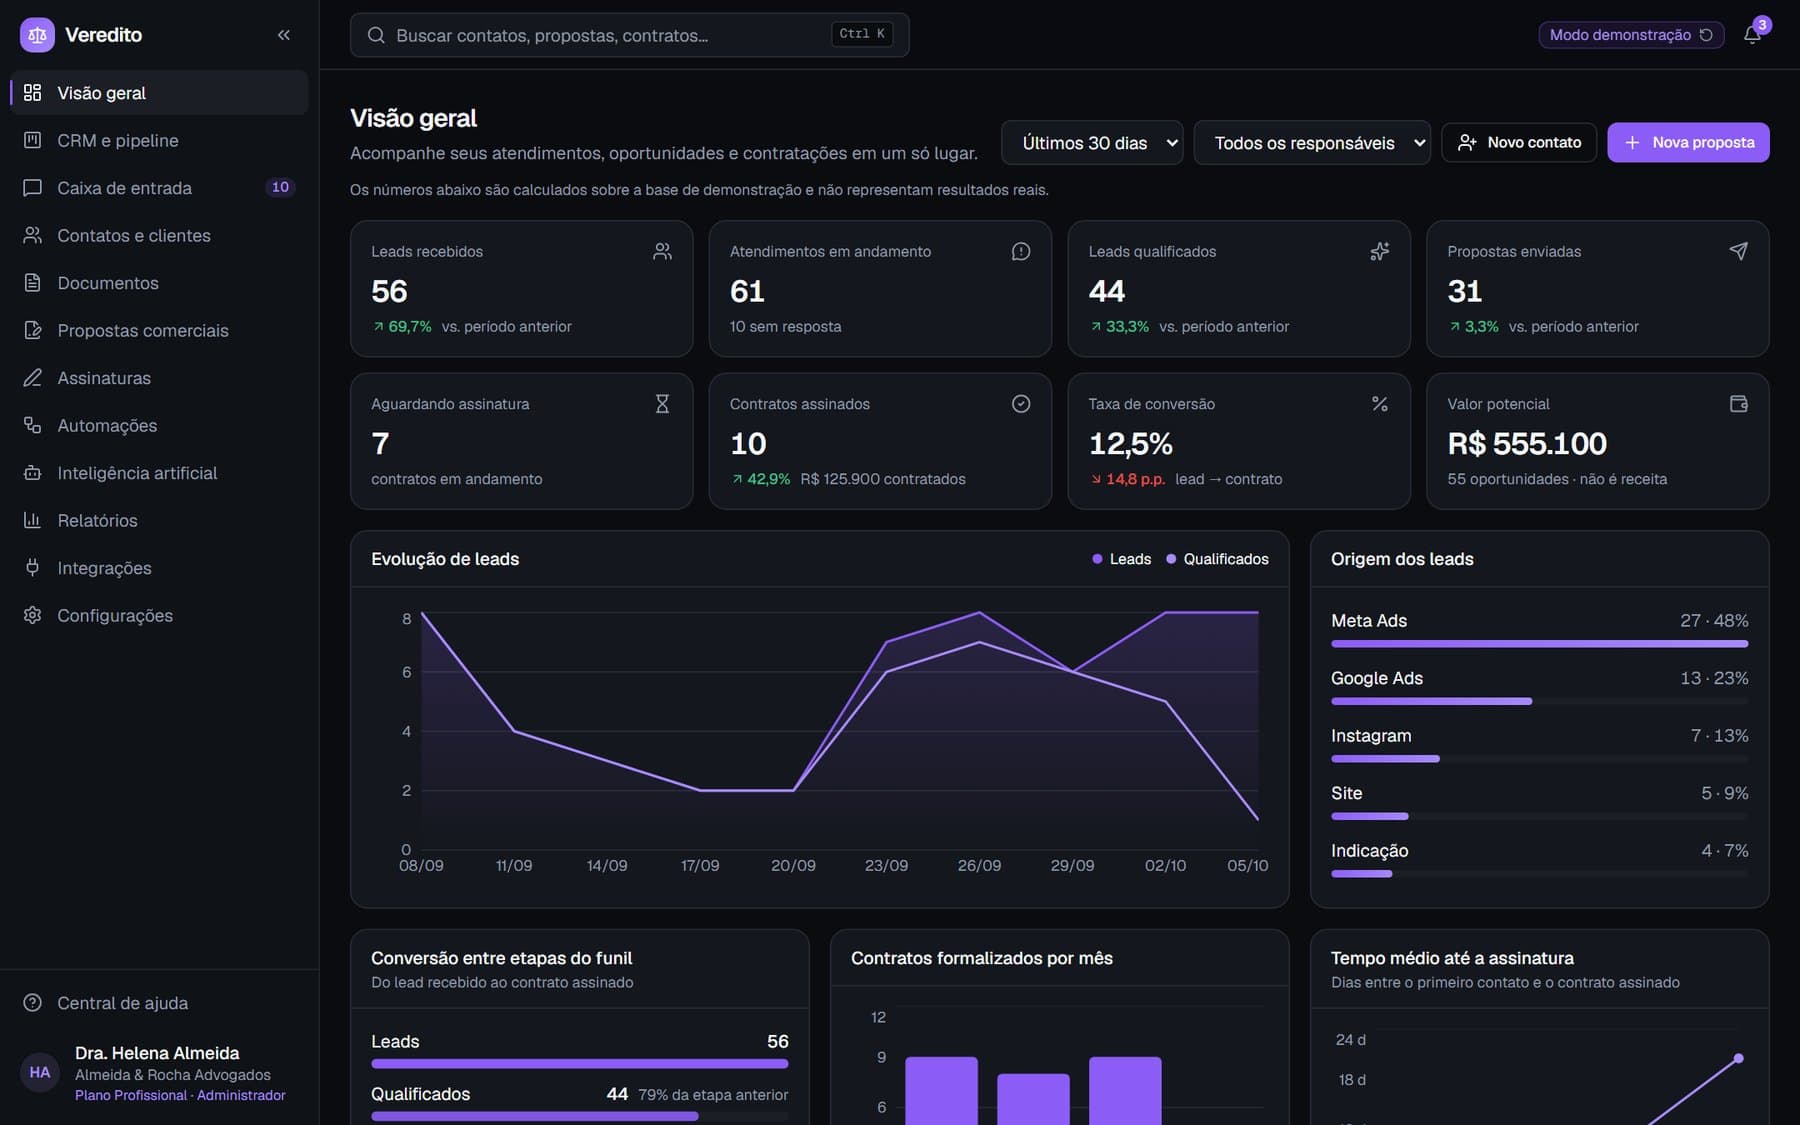
Task: Click the plug icon beside Integrações
Action: 33,568
